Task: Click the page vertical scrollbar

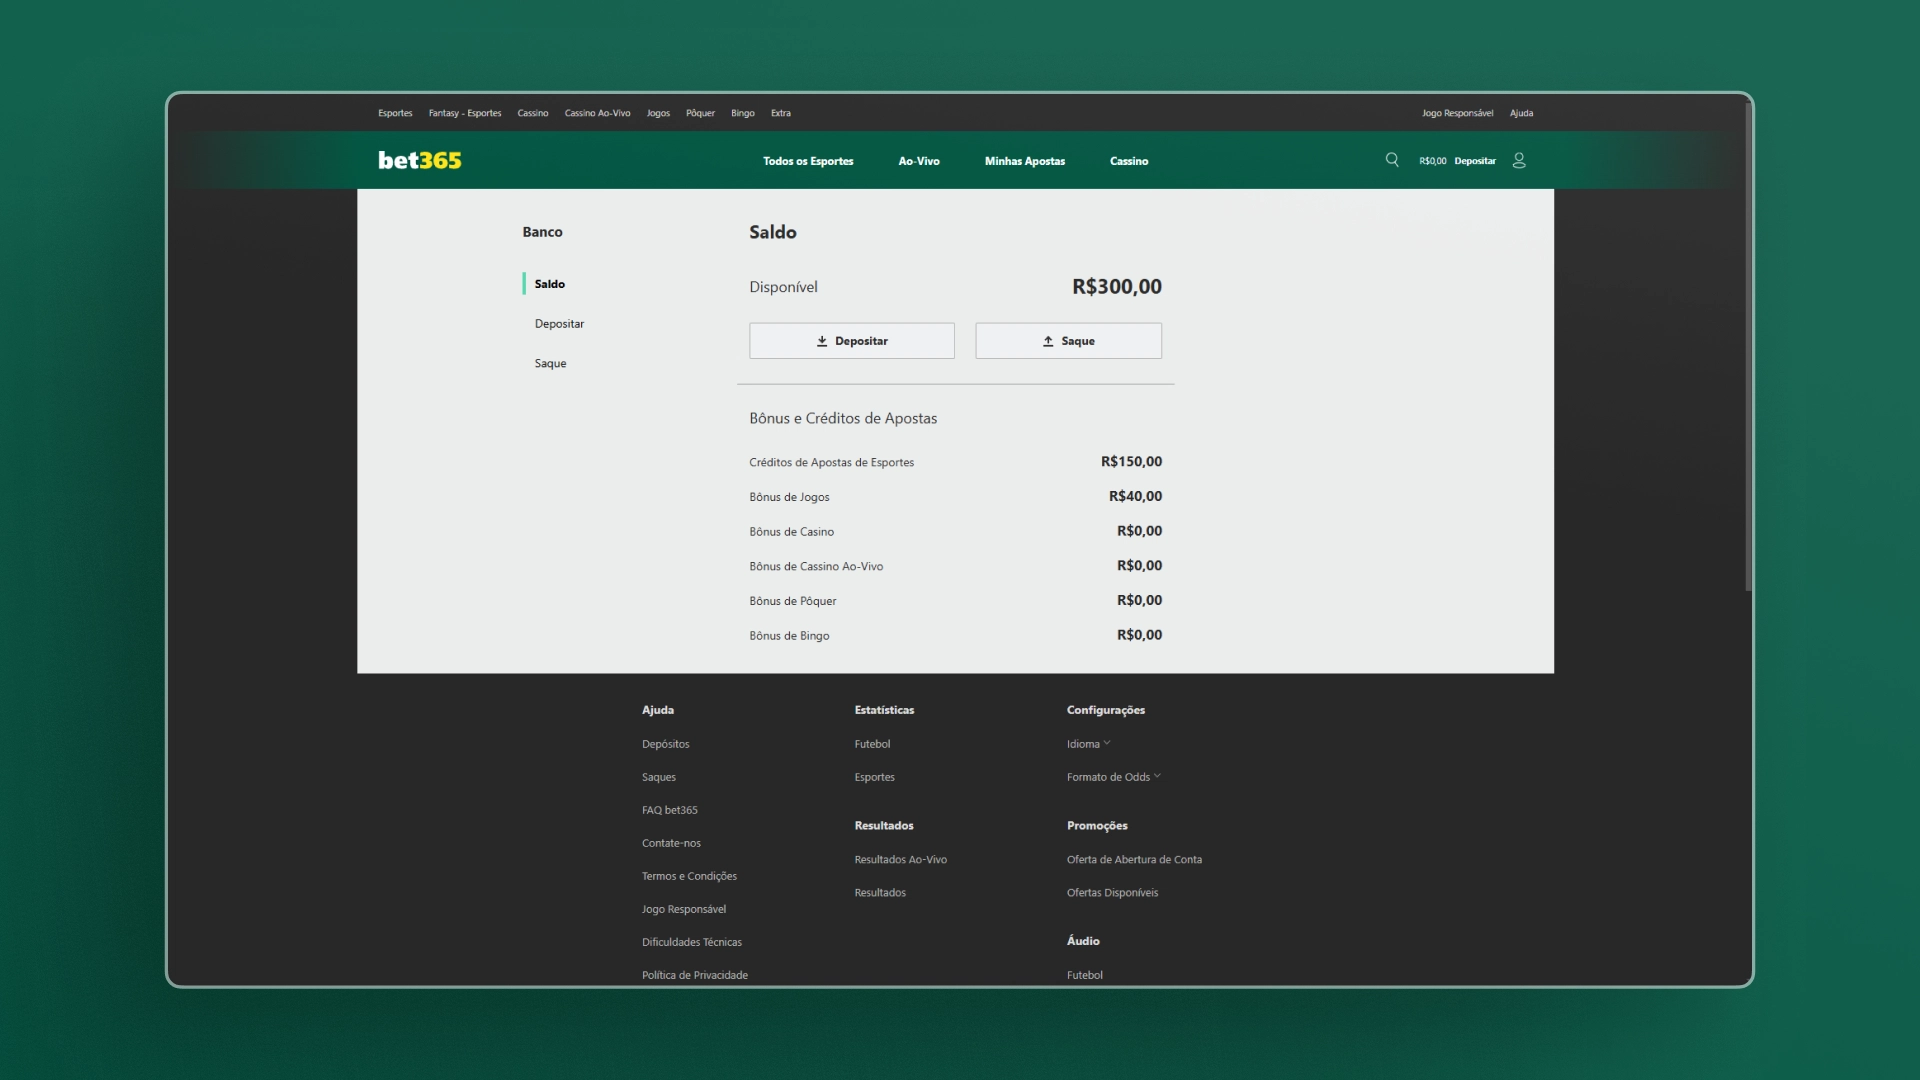Action: (x=1748, y=348)
